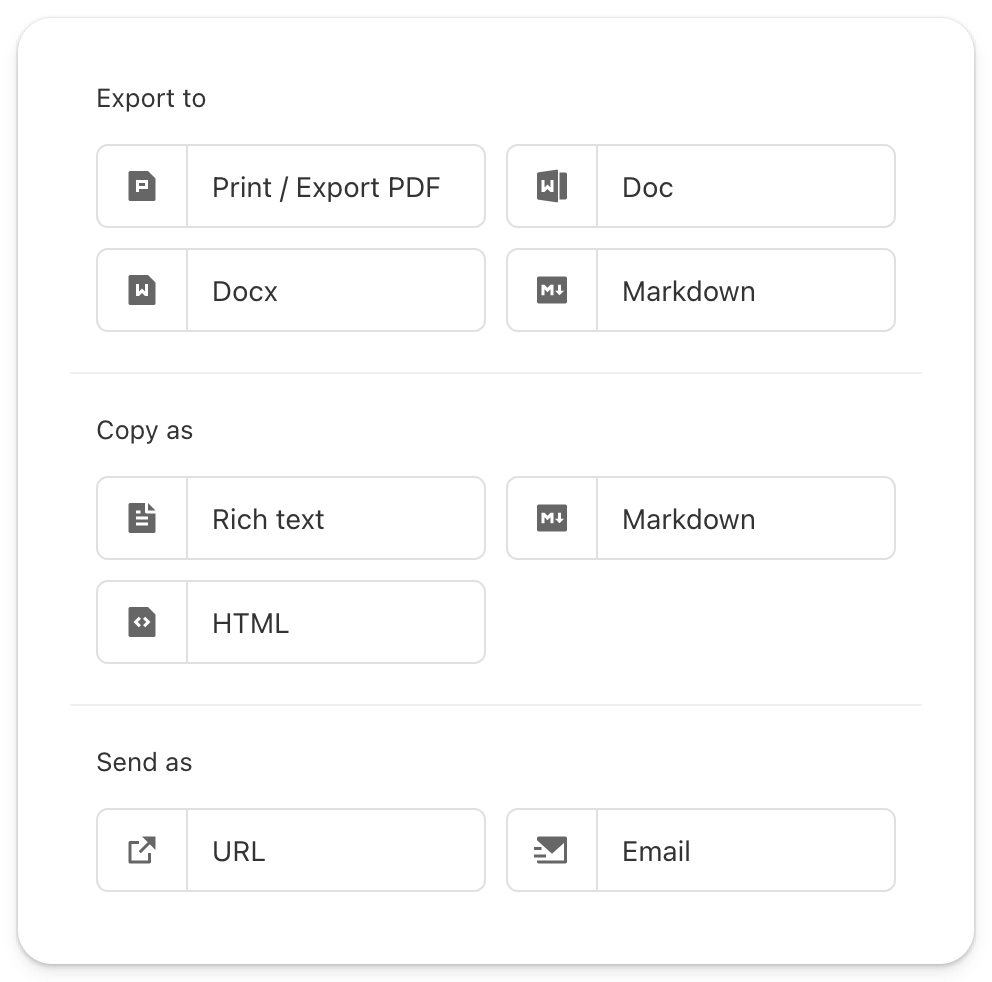
Task: Send the document as URL
Action: [x=239, y=851]
